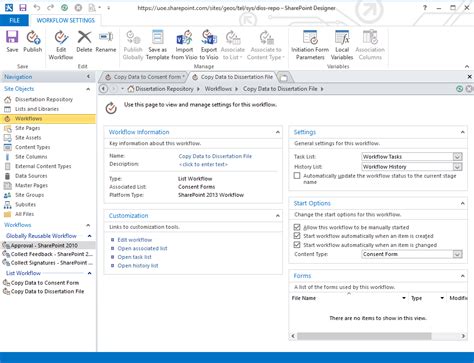Collapse Customization section

pos(278,216)
